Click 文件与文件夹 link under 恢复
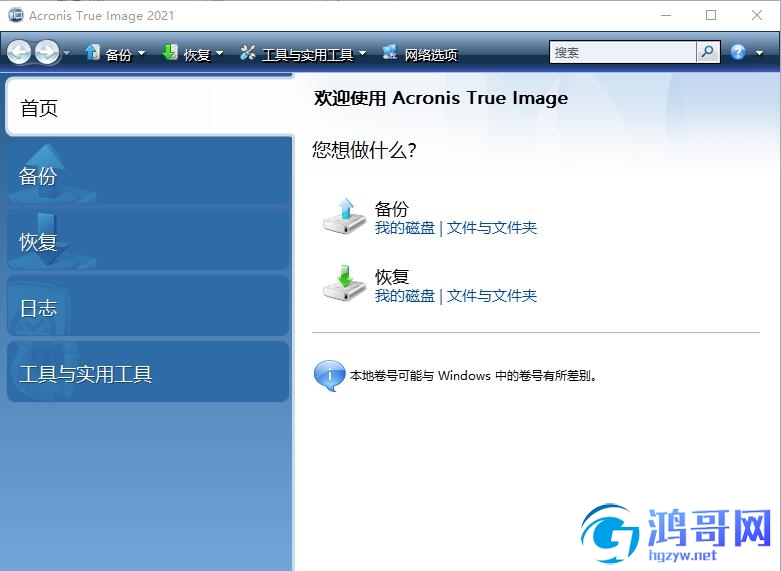The image size is (781, 571). (492, 296)
